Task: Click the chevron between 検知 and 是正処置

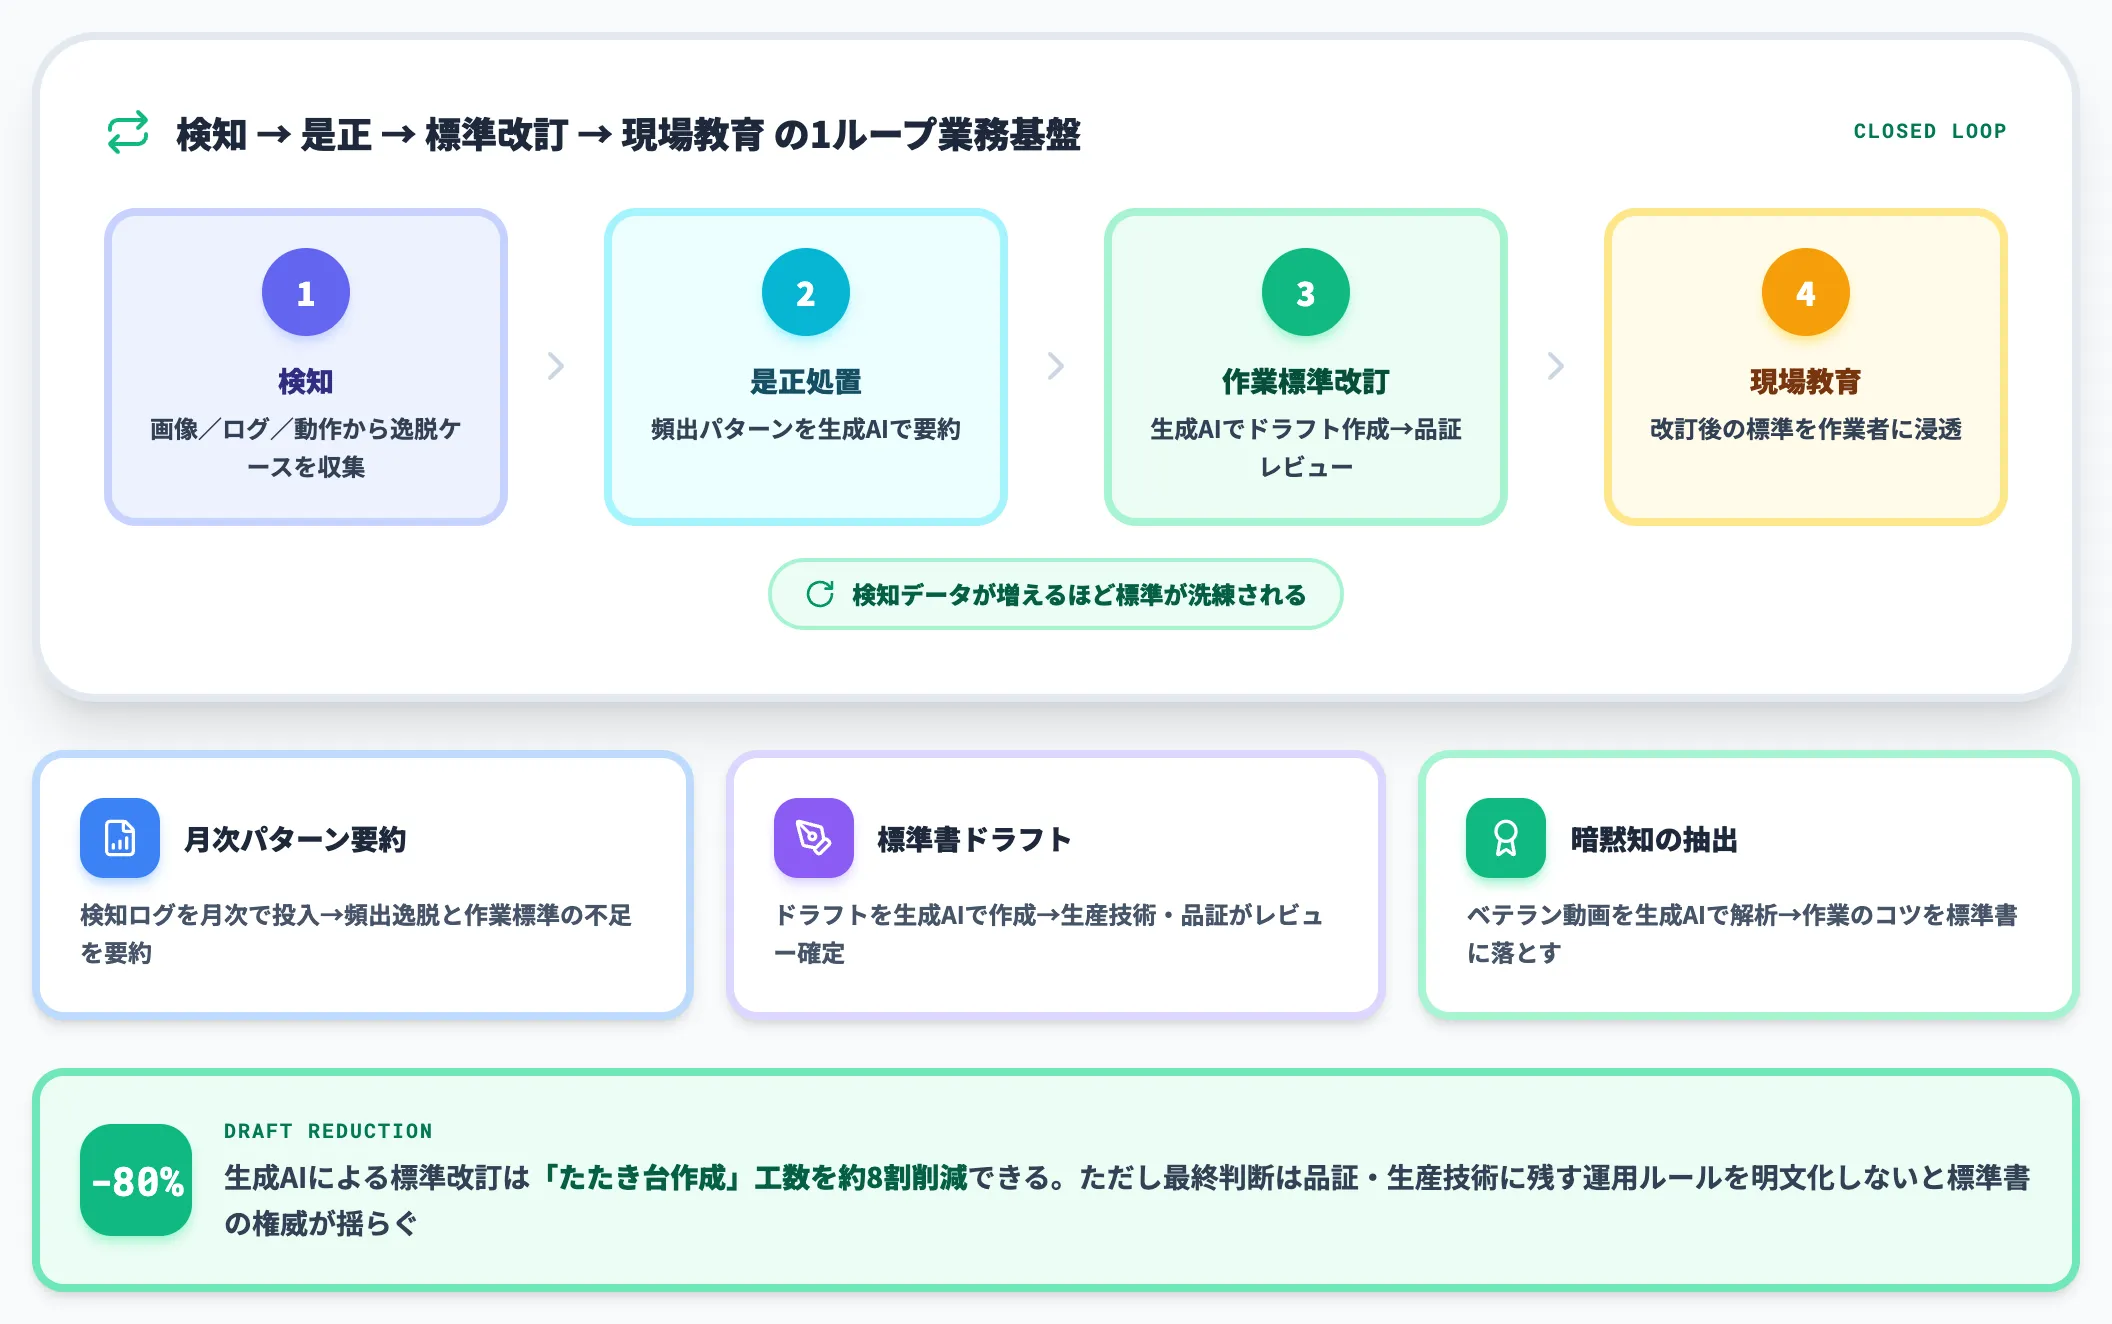Action: click(x=556, y=366)
